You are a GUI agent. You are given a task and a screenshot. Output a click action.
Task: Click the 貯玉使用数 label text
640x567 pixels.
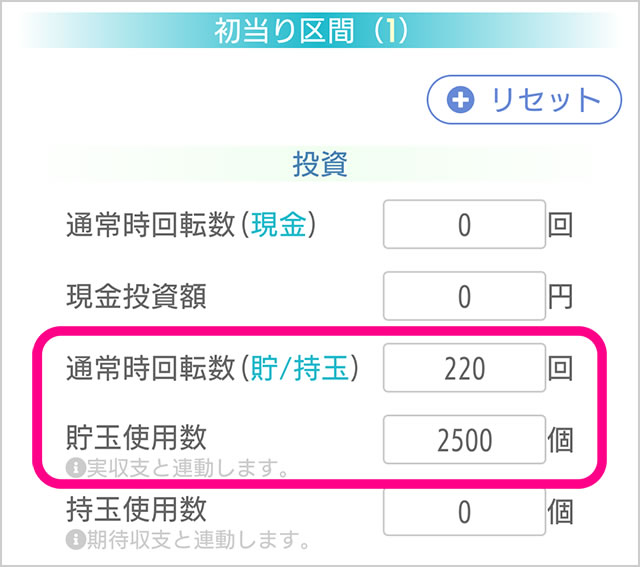tap(135, 437)
